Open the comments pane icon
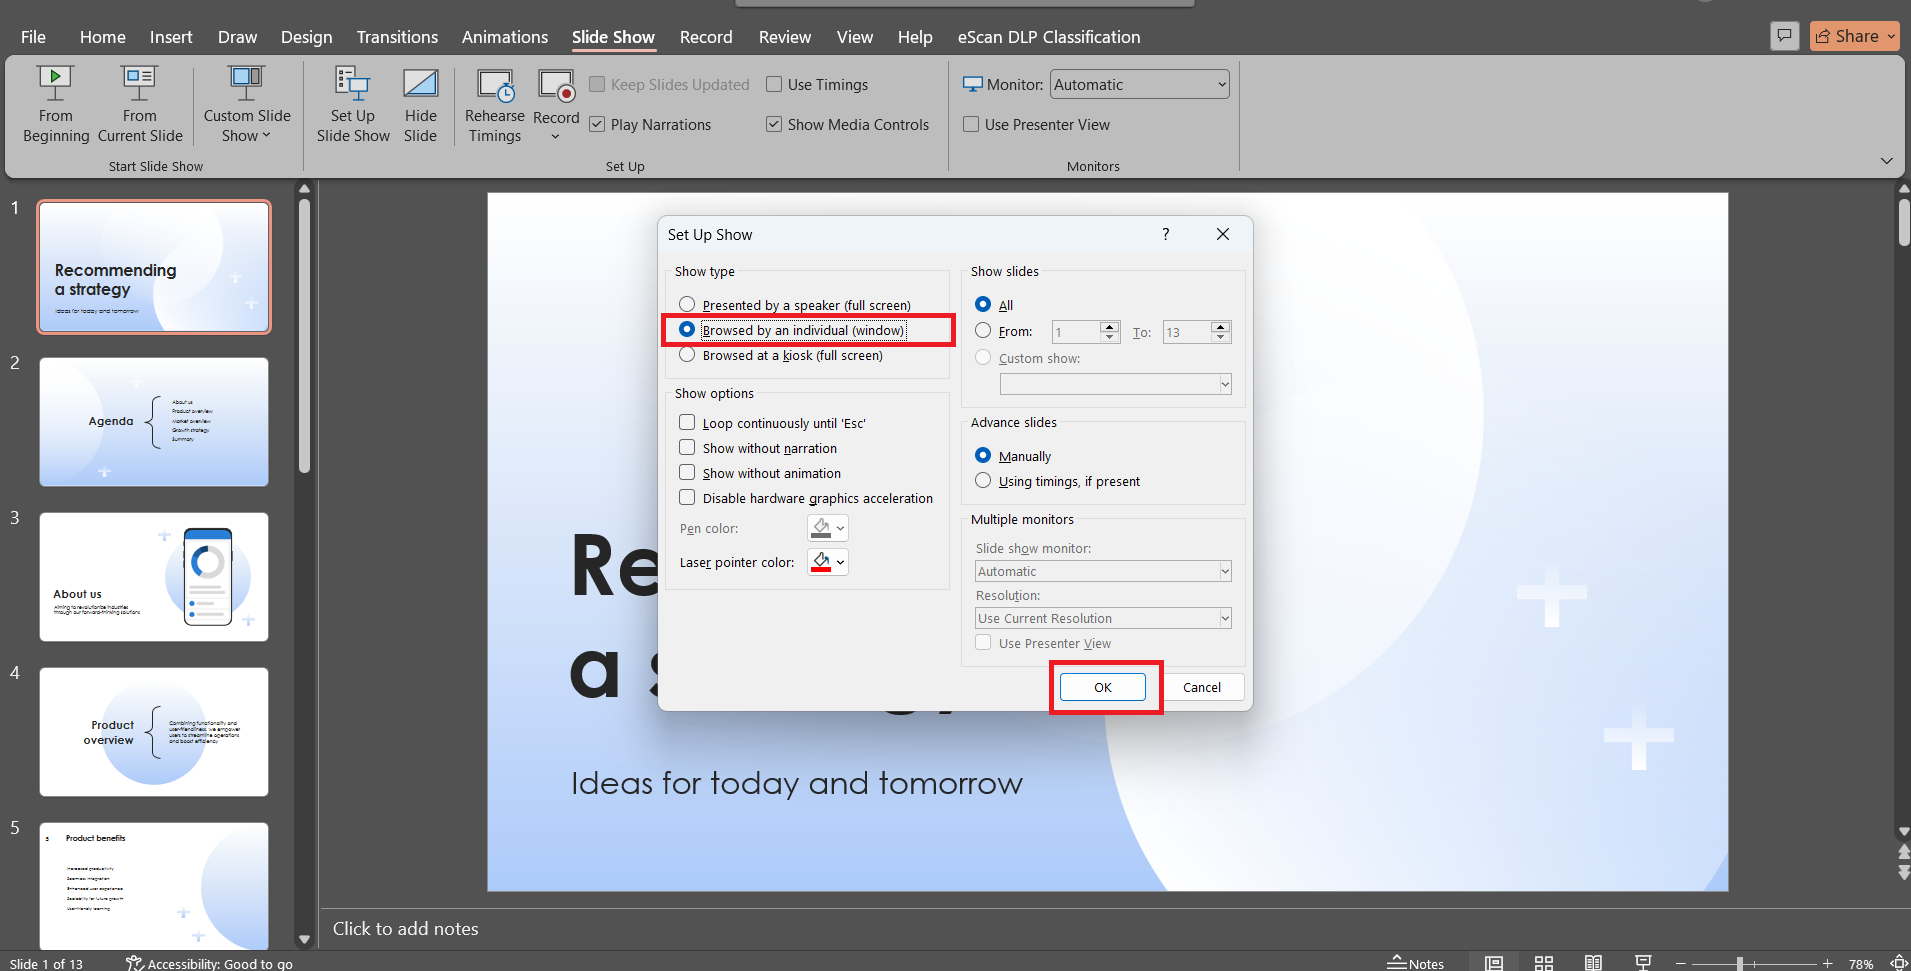The image size is (1911, 971). tap(1784, 36)
